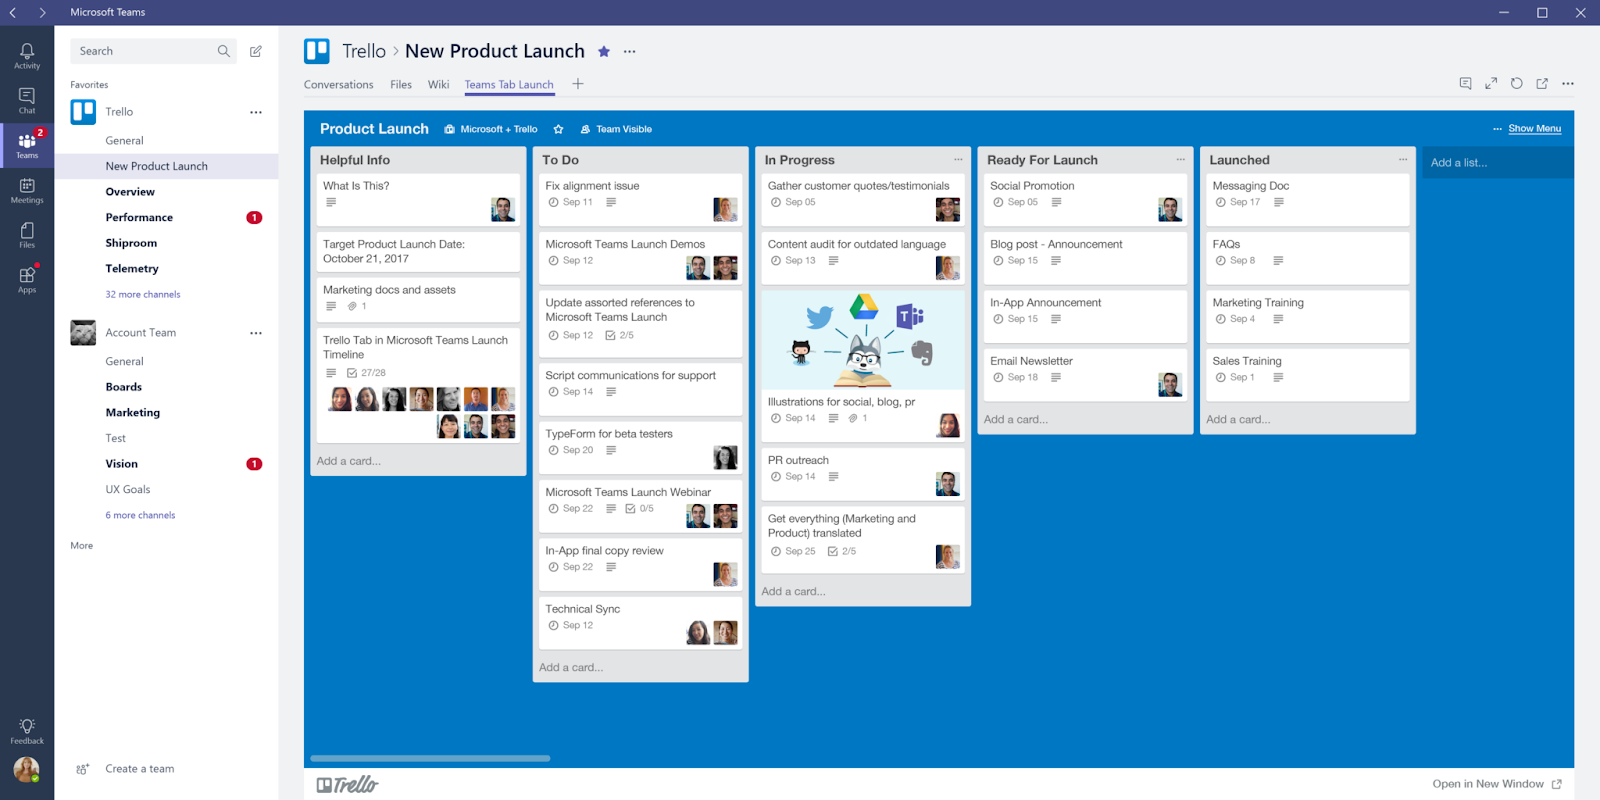This screenshot has height=800, width=1600.
Task: Open the tab conversation icon
Action: point(1465,84)
